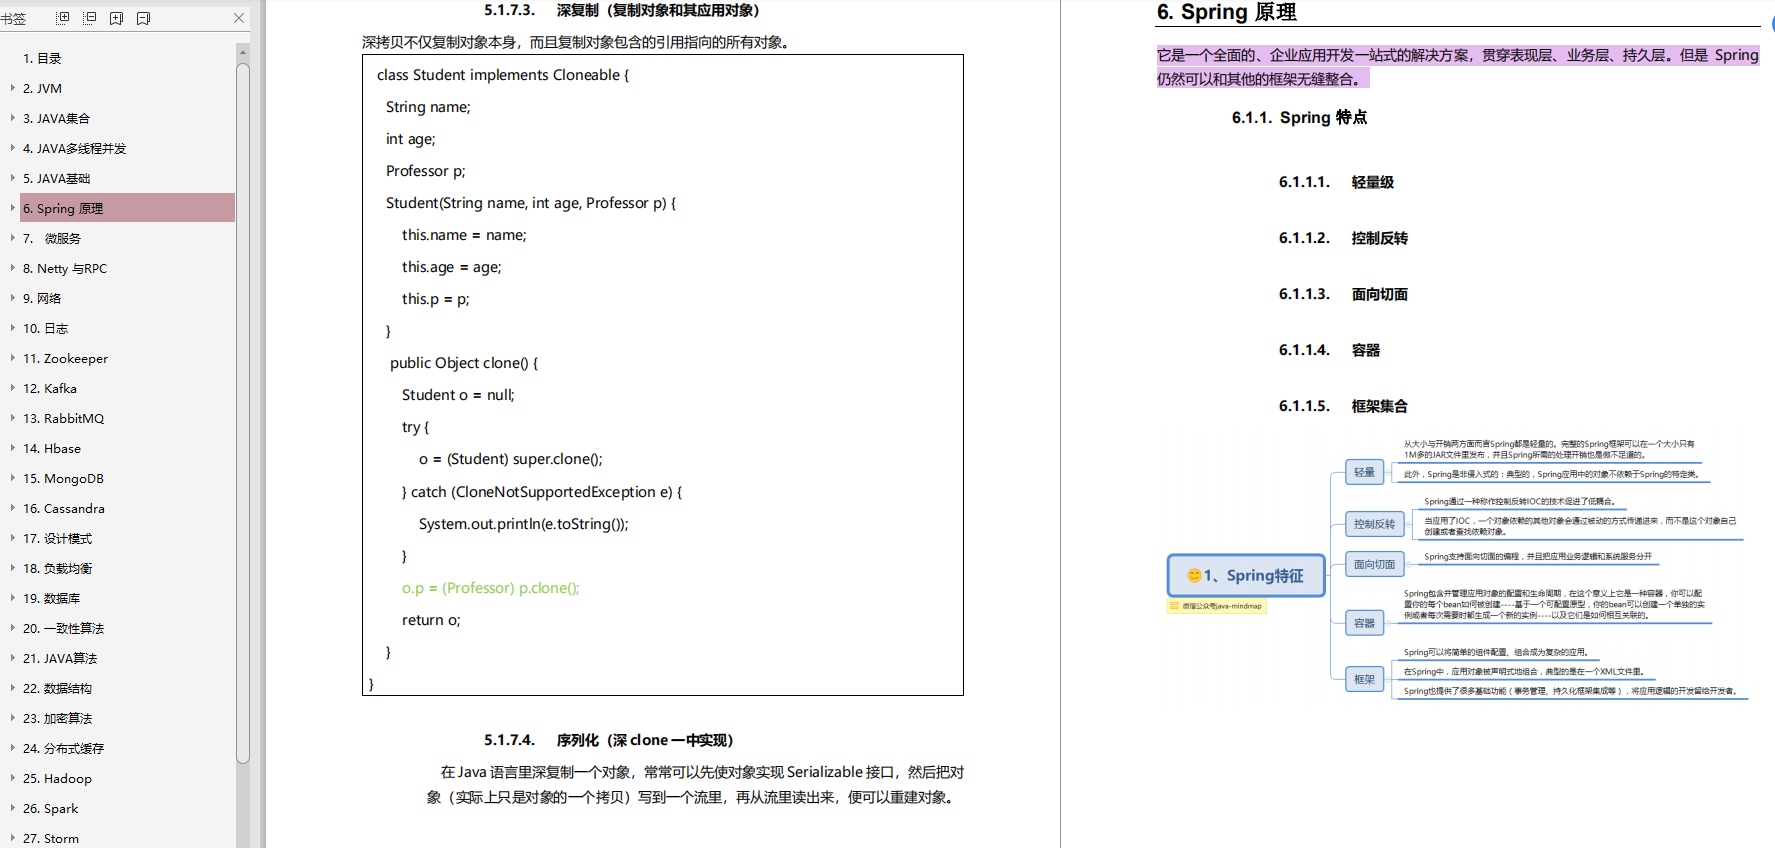This screenshot has width=1775, height=848.
Task: Expand the '25. Hadoop' bookmark arrow
Action: coord(12,778)
